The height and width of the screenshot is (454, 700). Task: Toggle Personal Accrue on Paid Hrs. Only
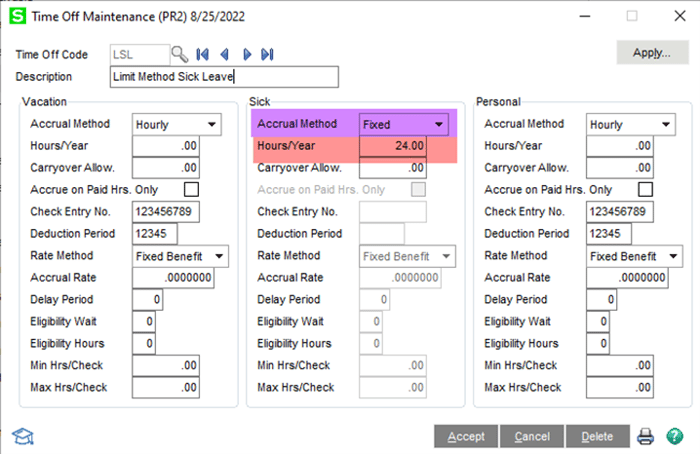click(x=645, y=189)
